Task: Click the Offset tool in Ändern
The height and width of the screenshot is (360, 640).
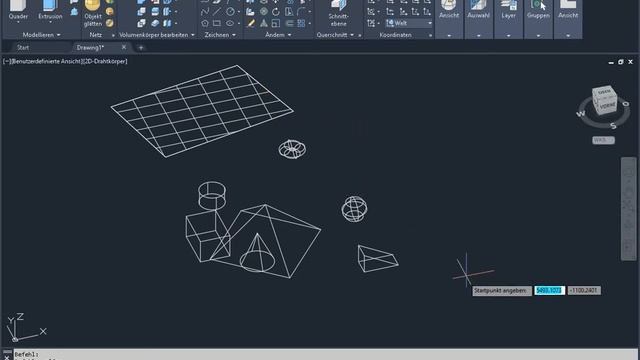Action: (x=289, y=23)
